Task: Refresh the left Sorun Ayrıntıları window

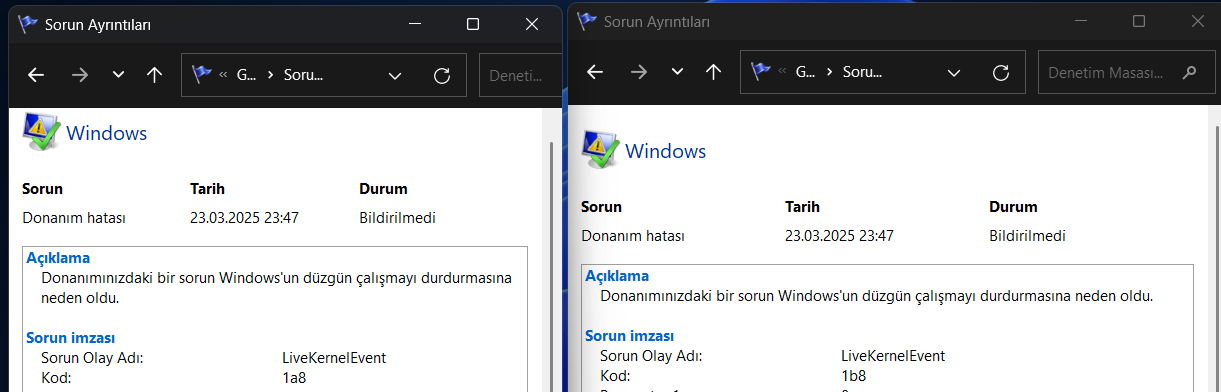Action: tap(441, 75)
